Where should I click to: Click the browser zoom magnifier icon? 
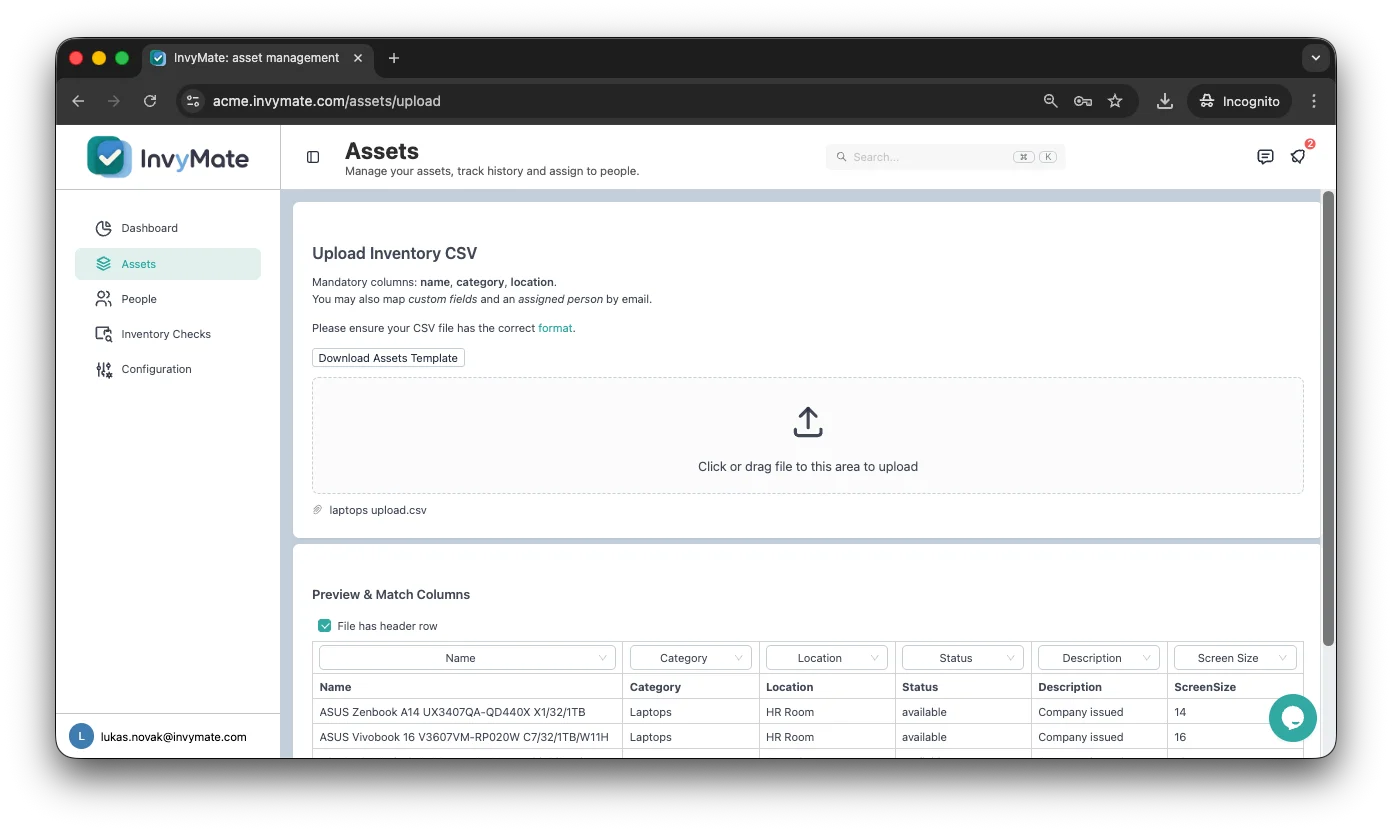point(1050,101)
